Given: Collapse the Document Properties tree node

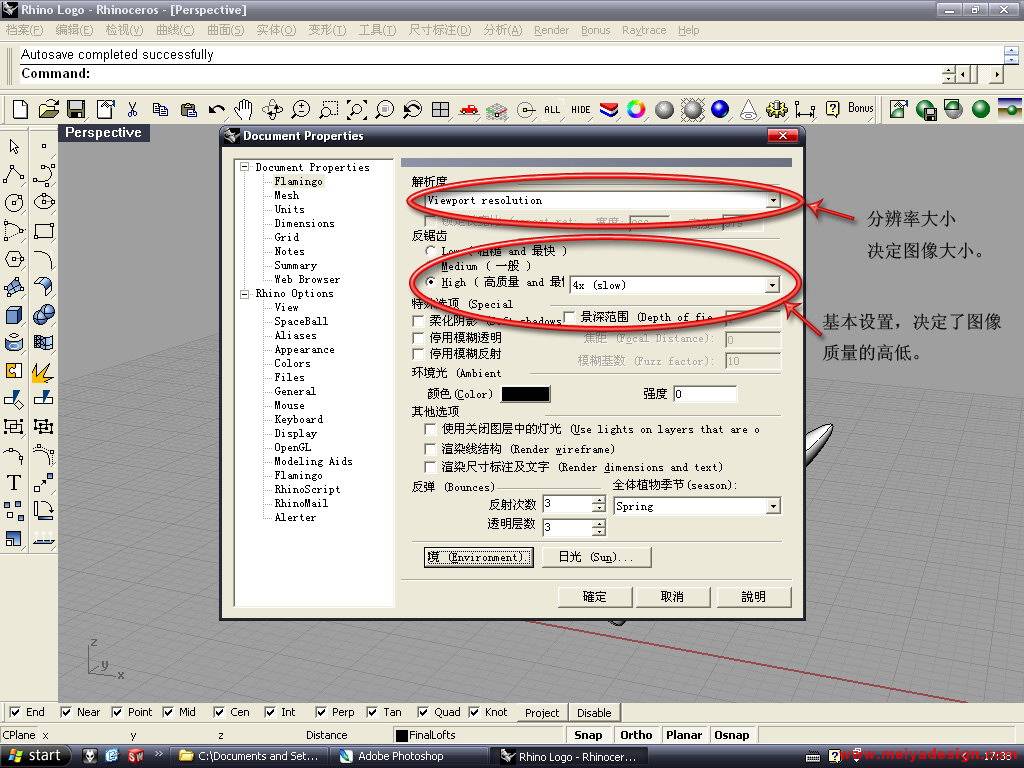Looking at the screenshot, I should tap(244, 167).
